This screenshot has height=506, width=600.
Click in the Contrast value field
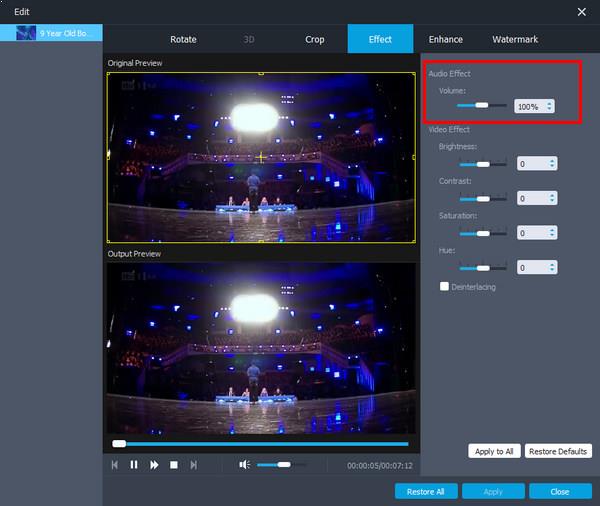(530, 199)
